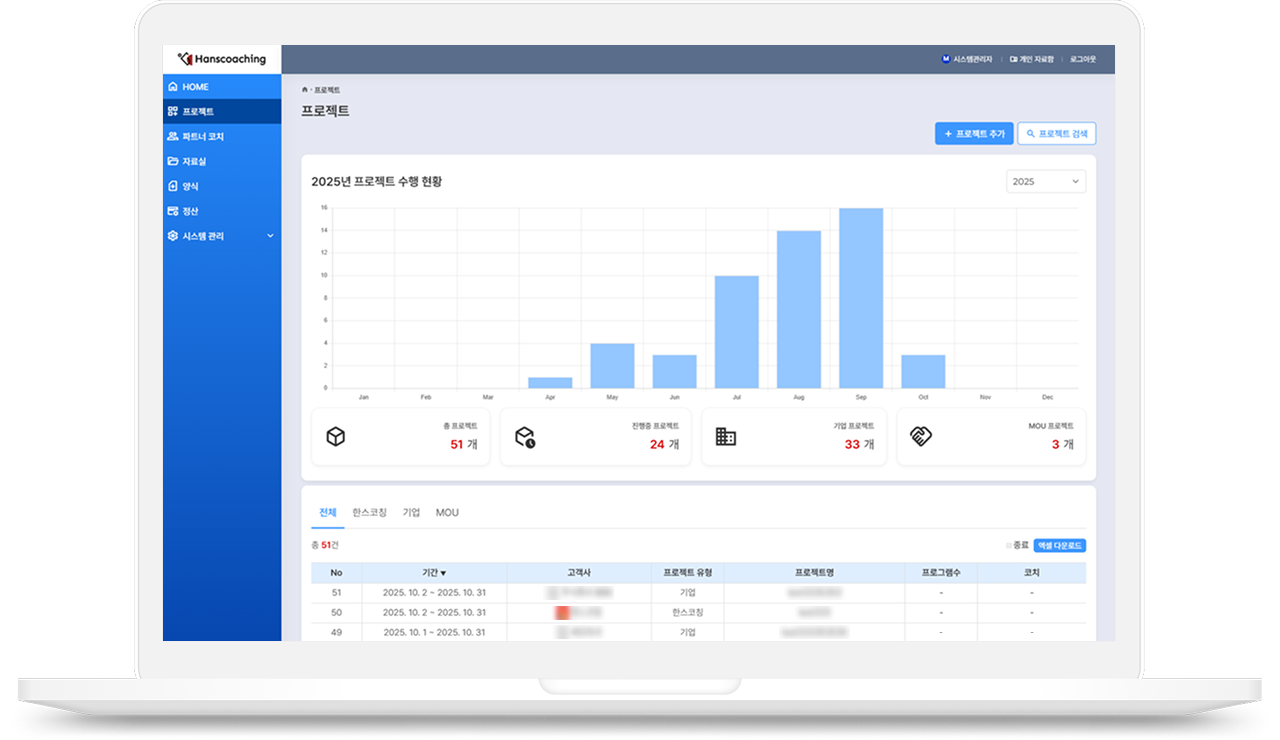Click the 프로젝트 추가 button
Viewport: 1280px width, 740px height.
tap(974, 134)
